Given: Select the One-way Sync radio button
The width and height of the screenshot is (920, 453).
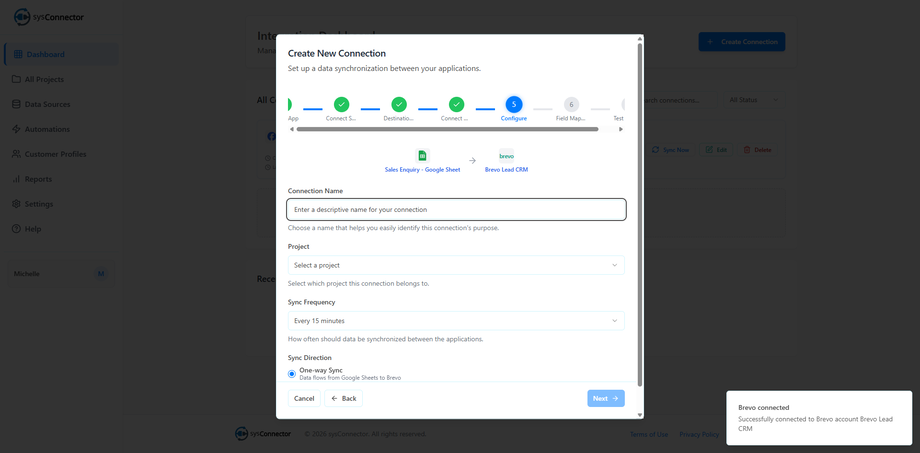Looking at the screenshot, I should coord(292,374).
